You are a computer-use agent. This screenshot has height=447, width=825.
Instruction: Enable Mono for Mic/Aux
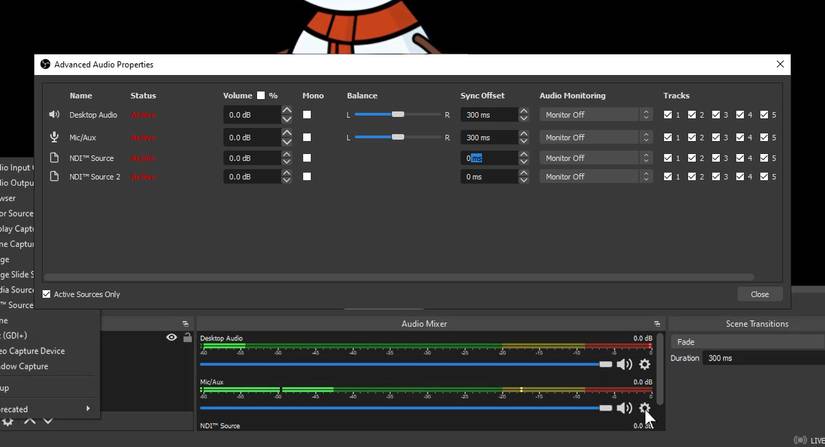pos(307,137)
